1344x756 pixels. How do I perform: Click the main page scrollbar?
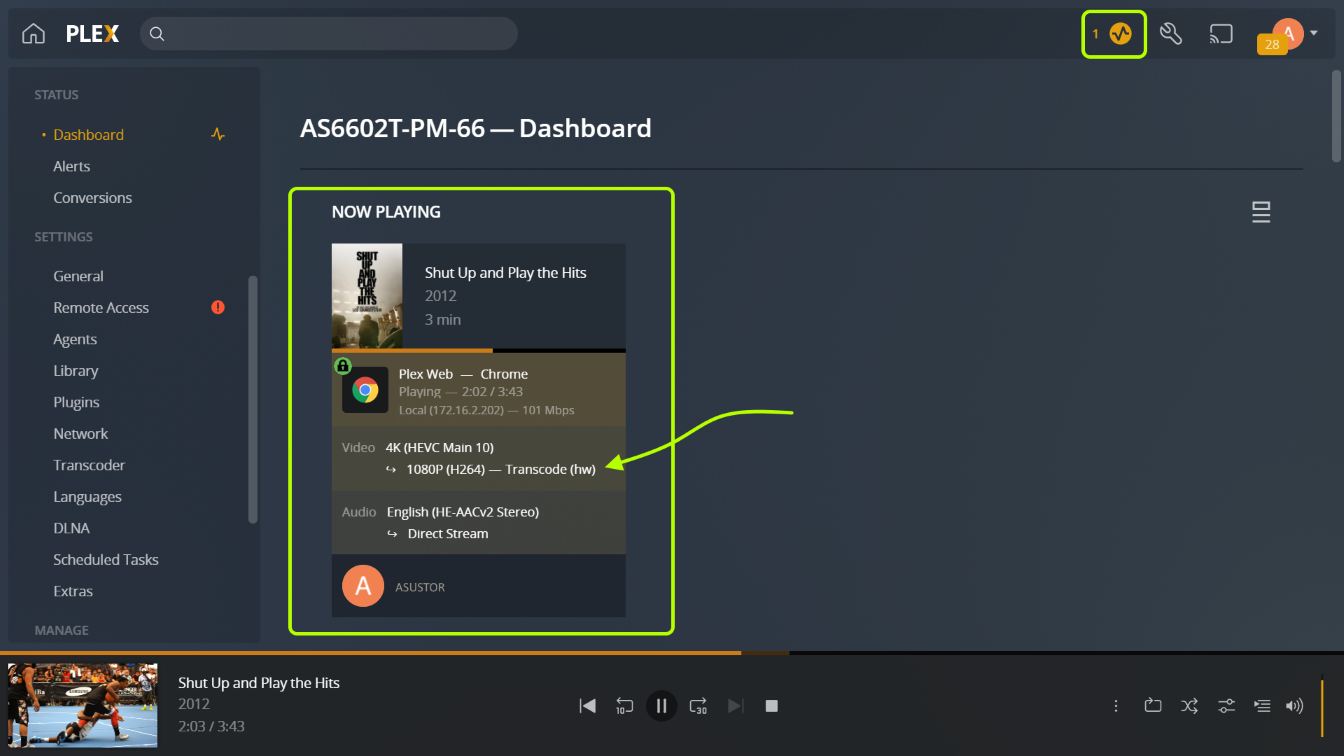[x=1337, y=115]
